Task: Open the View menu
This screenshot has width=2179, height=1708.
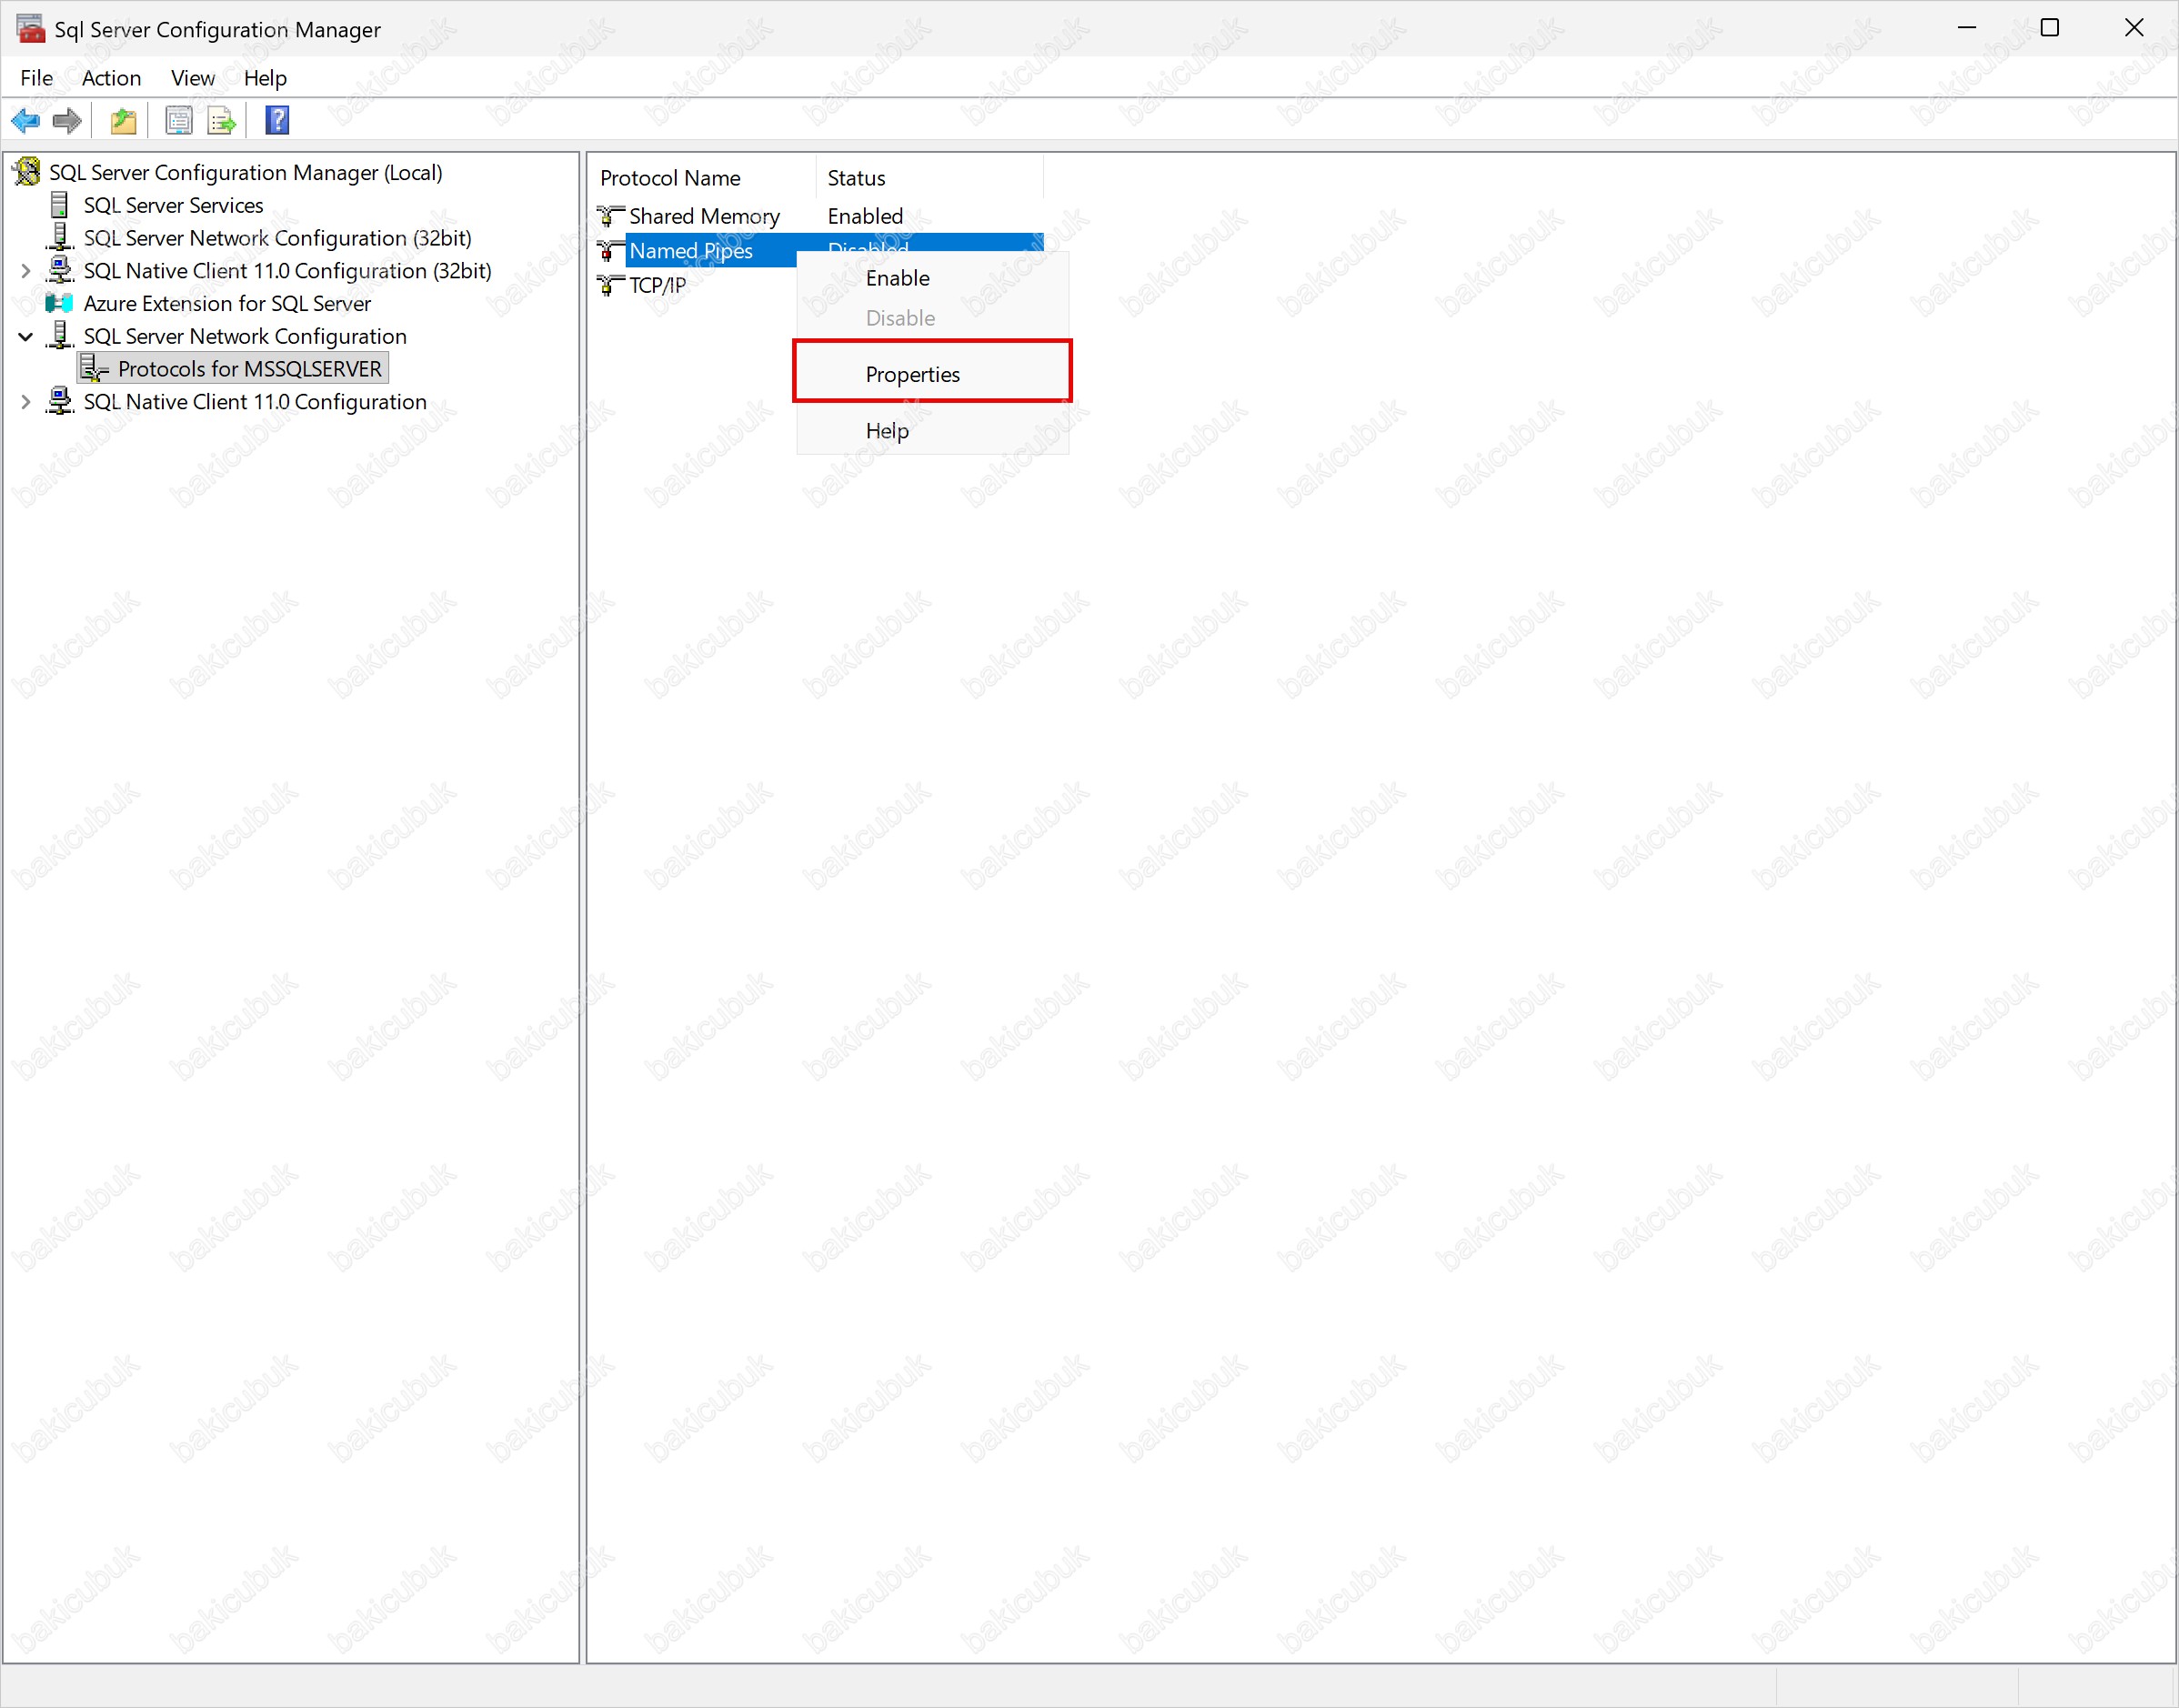Action: pyautogui.click(x=192, y=78)
